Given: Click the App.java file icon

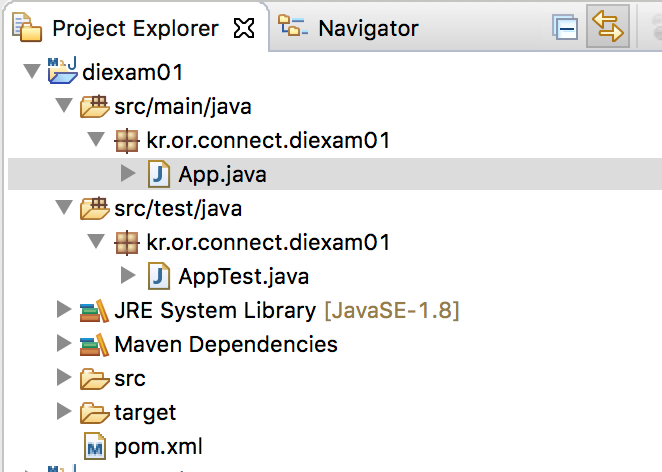Looking at the screenshot, I should click(159, 174).
